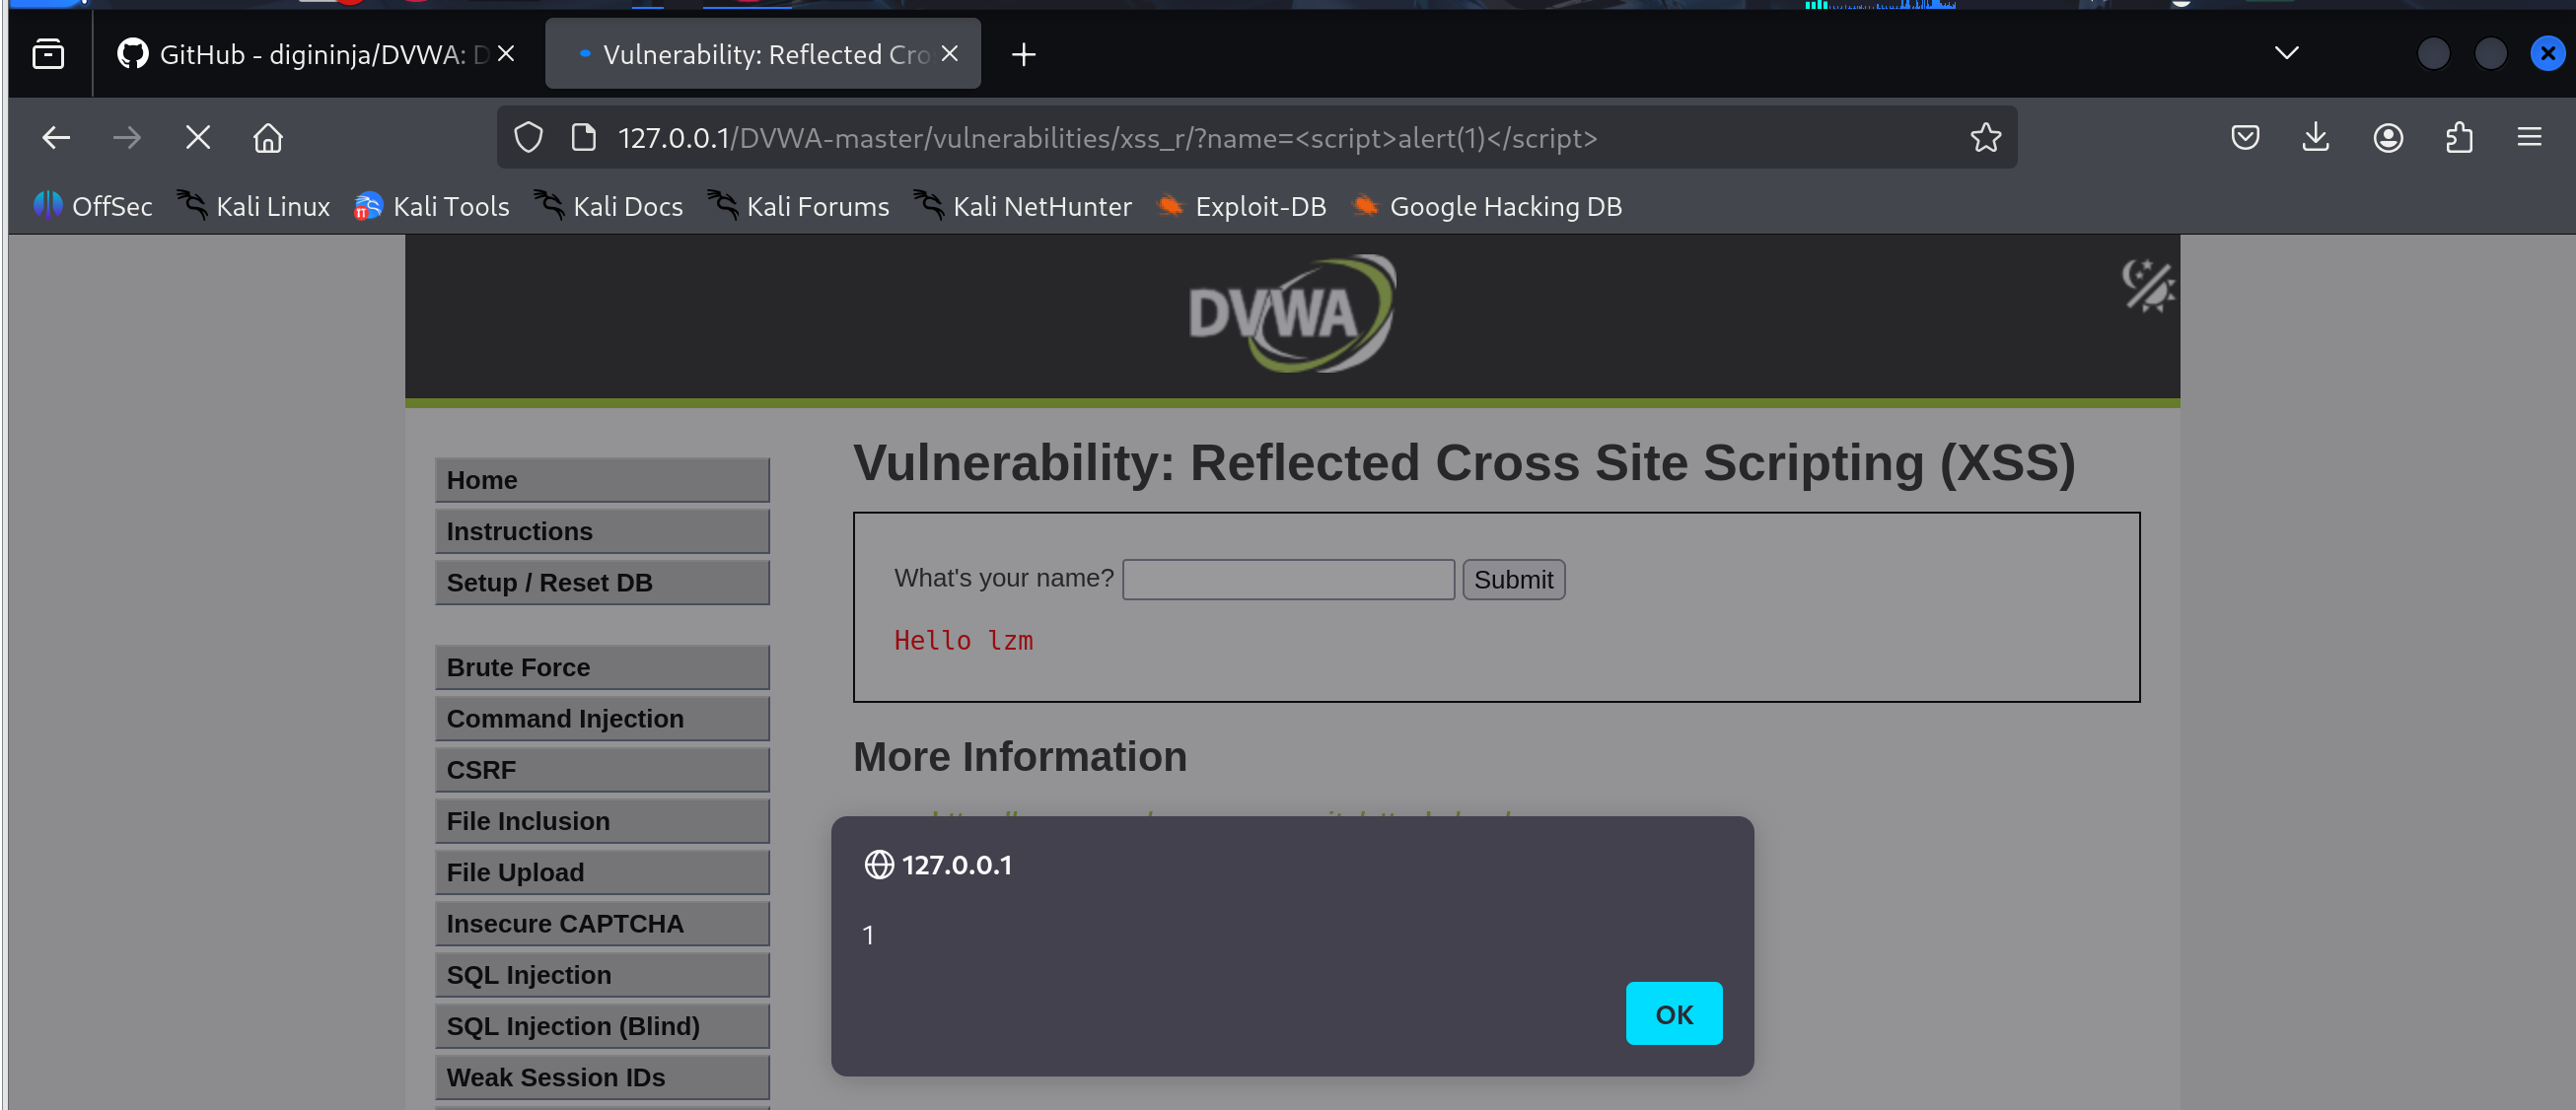The height and width of the screenshot is (1110, 2576).
Task: Open the Downloads panel icon
Action: coord(2315,138)
